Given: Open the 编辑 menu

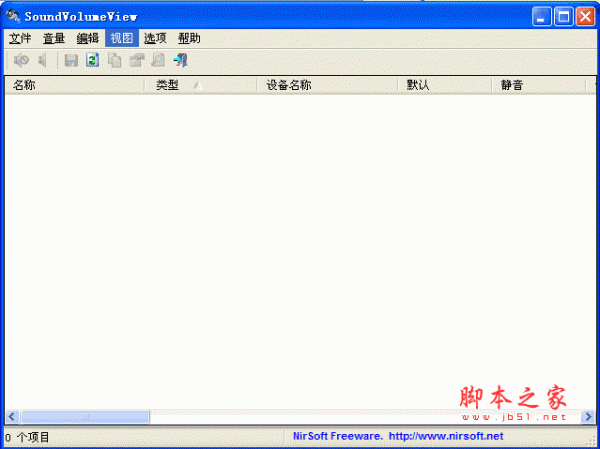Looking at the screenshot, I should click(x=88, y=38).
